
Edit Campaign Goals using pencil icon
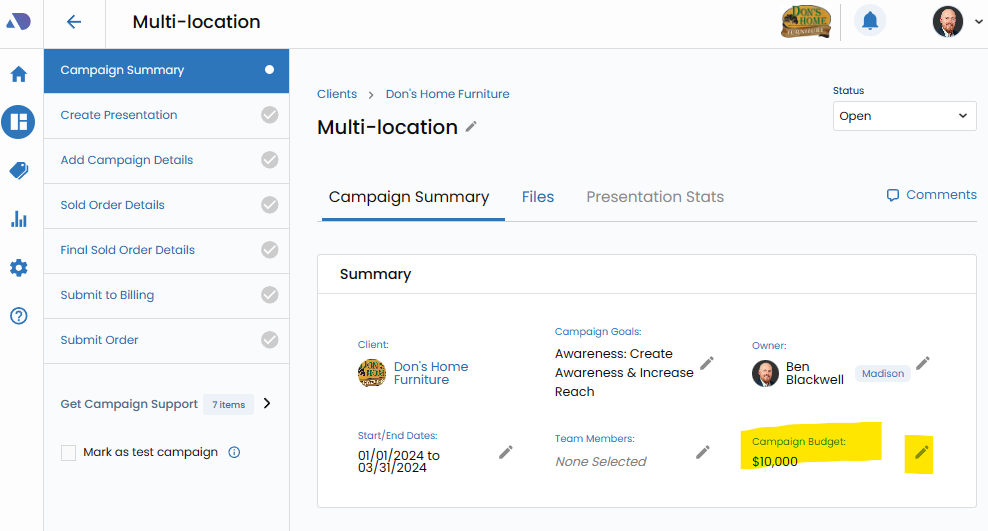click(x=707, y=363)
